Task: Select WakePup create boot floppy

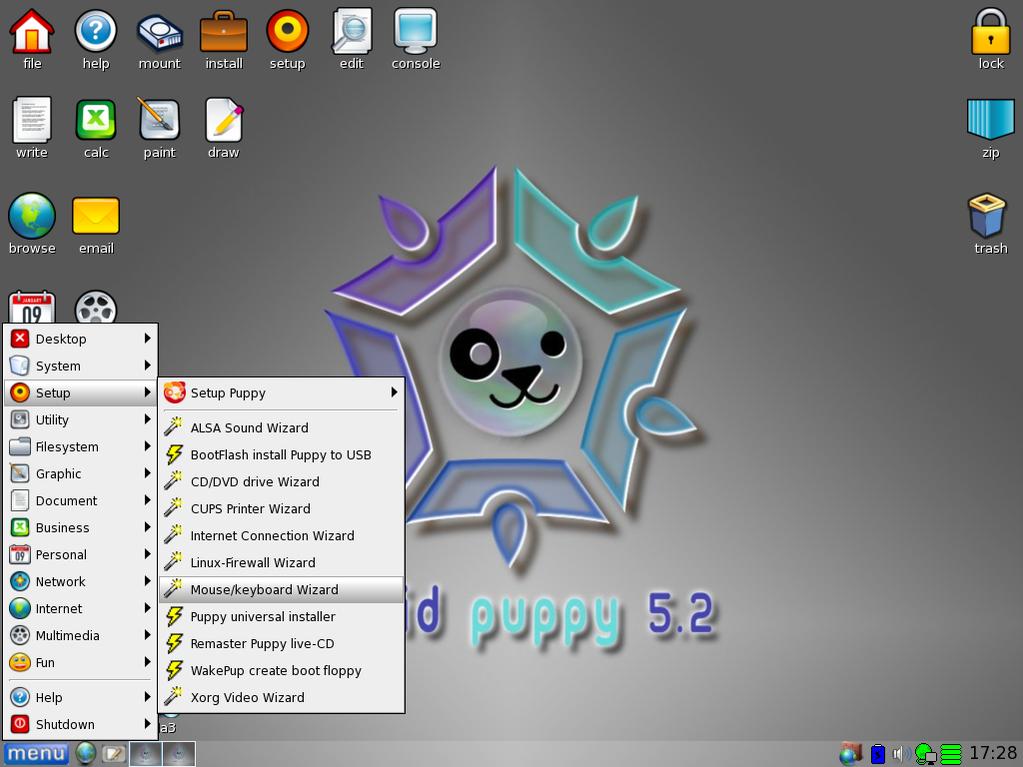Action: (281, 670)
